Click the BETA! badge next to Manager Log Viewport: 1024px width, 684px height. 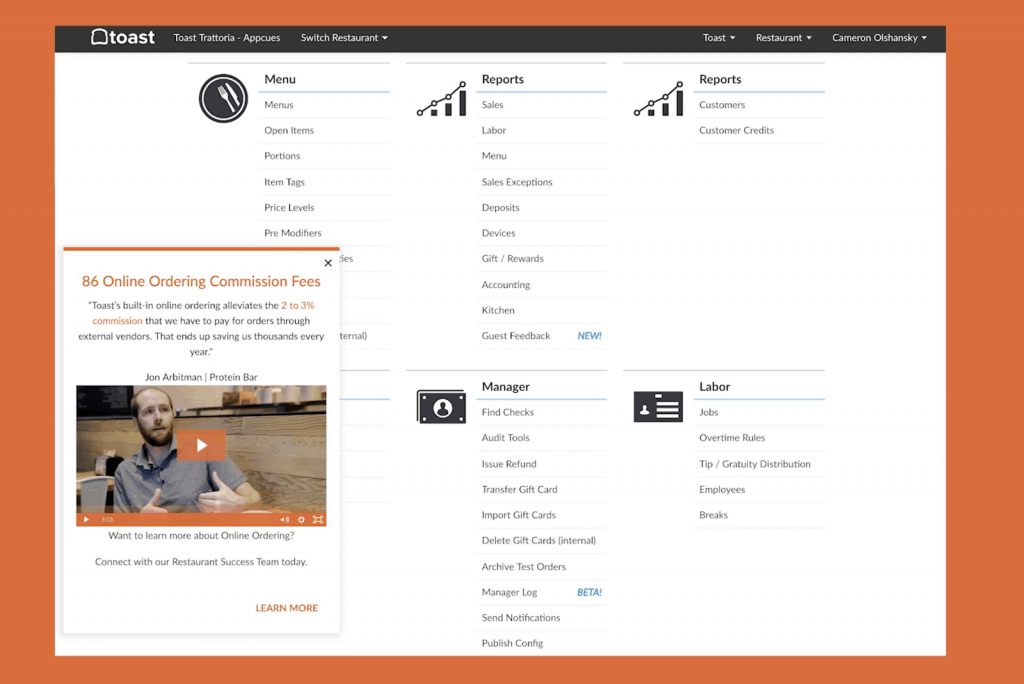click(589, 593)
